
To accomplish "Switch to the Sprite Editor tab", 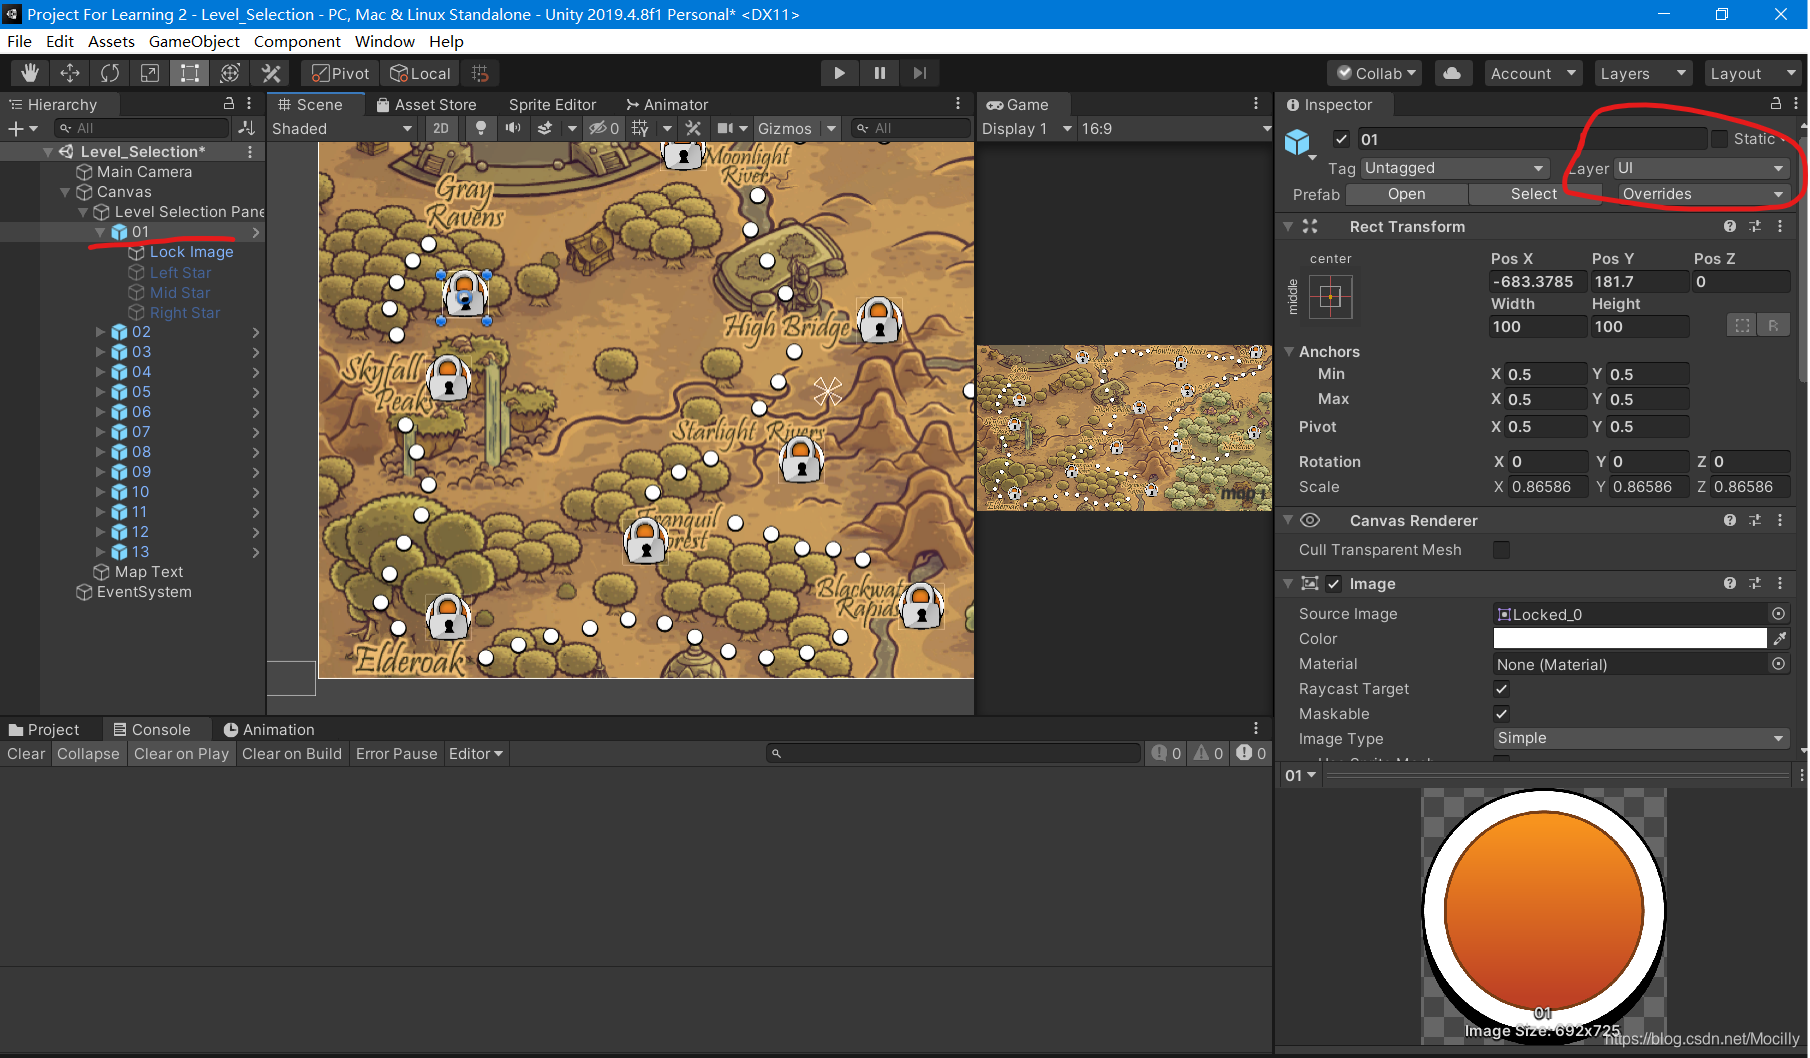I will tap(552, 104).
